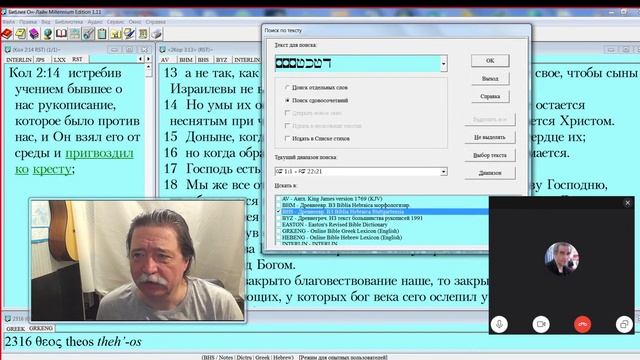Select 'Поиск словосочетаний' radio button
The width and height of the screenshot is (640, 360).
(287, 100)
